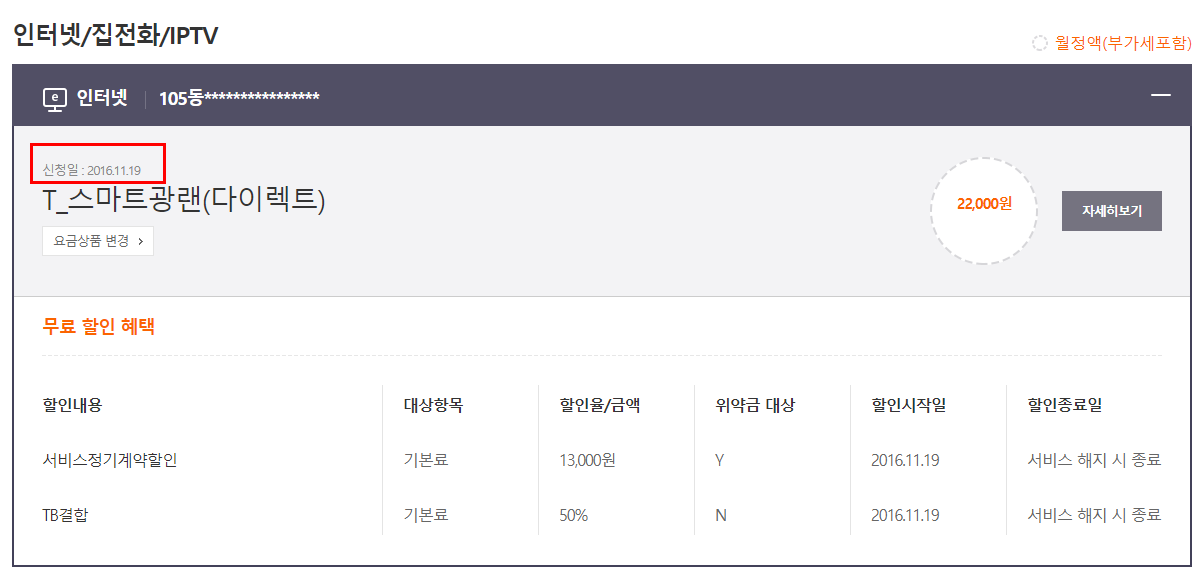Viewport: 1198px width, 573px height.
Task: Click the 할인내용 column header
Action: pos(72,405)
